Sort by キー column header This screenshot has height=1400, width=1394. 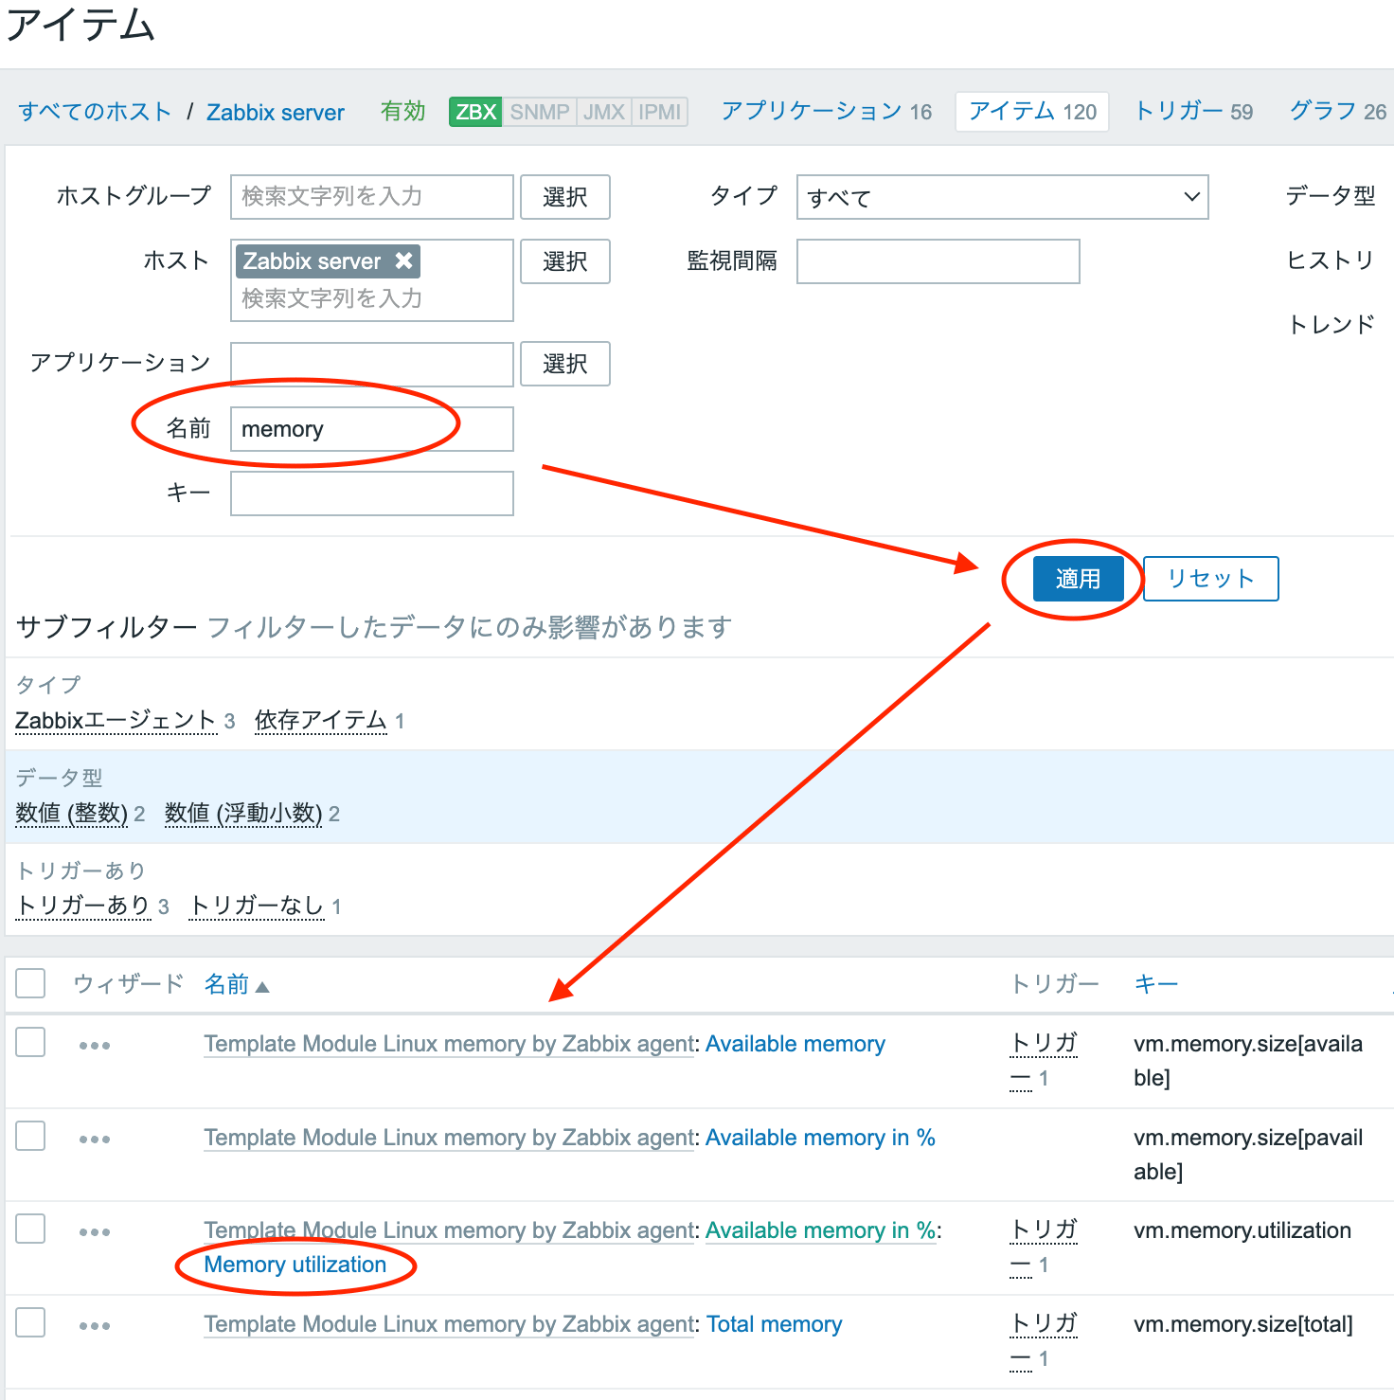1156,985
